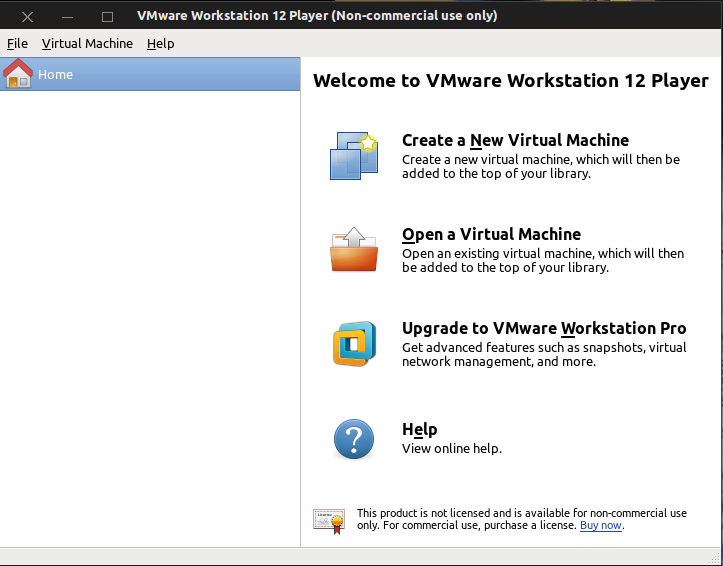Click the Create a New Virtual Machine heading

[515, 140]
